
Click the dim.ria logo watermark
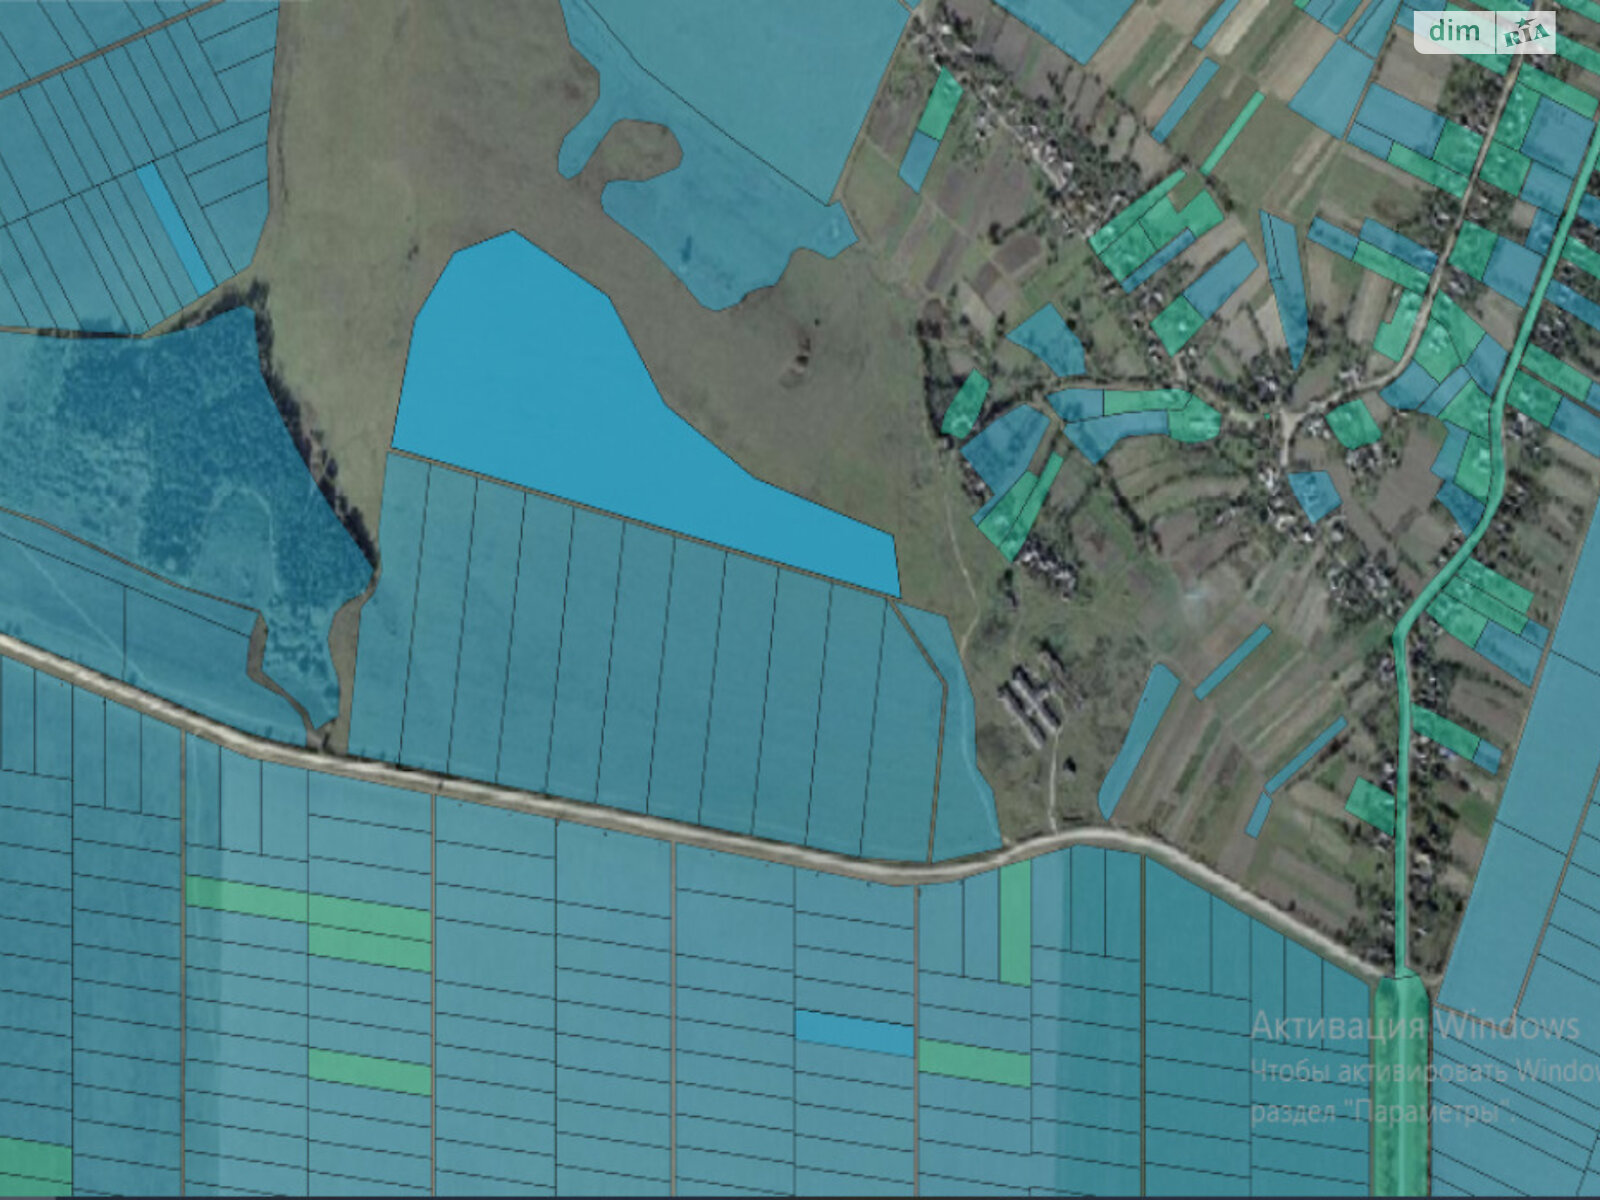pyautogui.click(x=1485, y=32)
